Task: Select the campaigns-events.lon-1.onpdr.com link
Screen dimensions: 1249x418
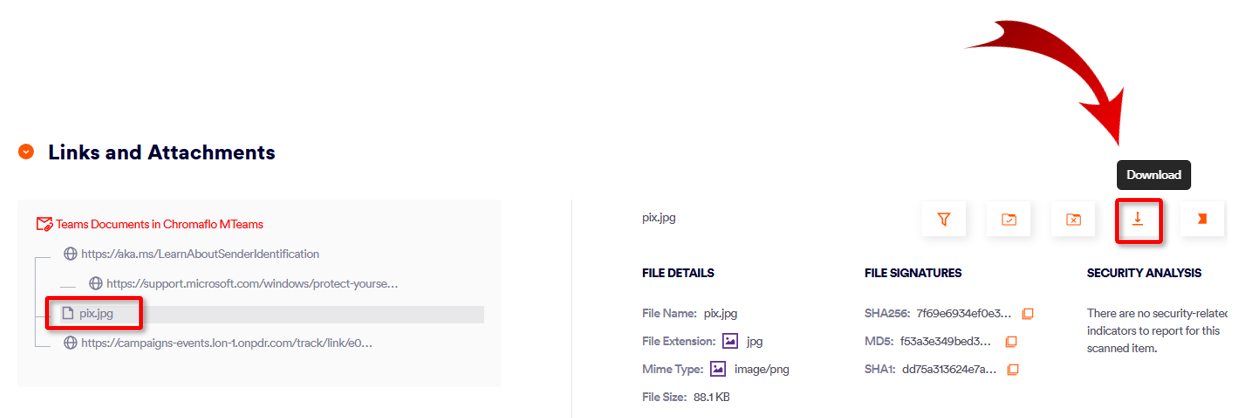Action: pyautogui.click(x=226, y=343)
